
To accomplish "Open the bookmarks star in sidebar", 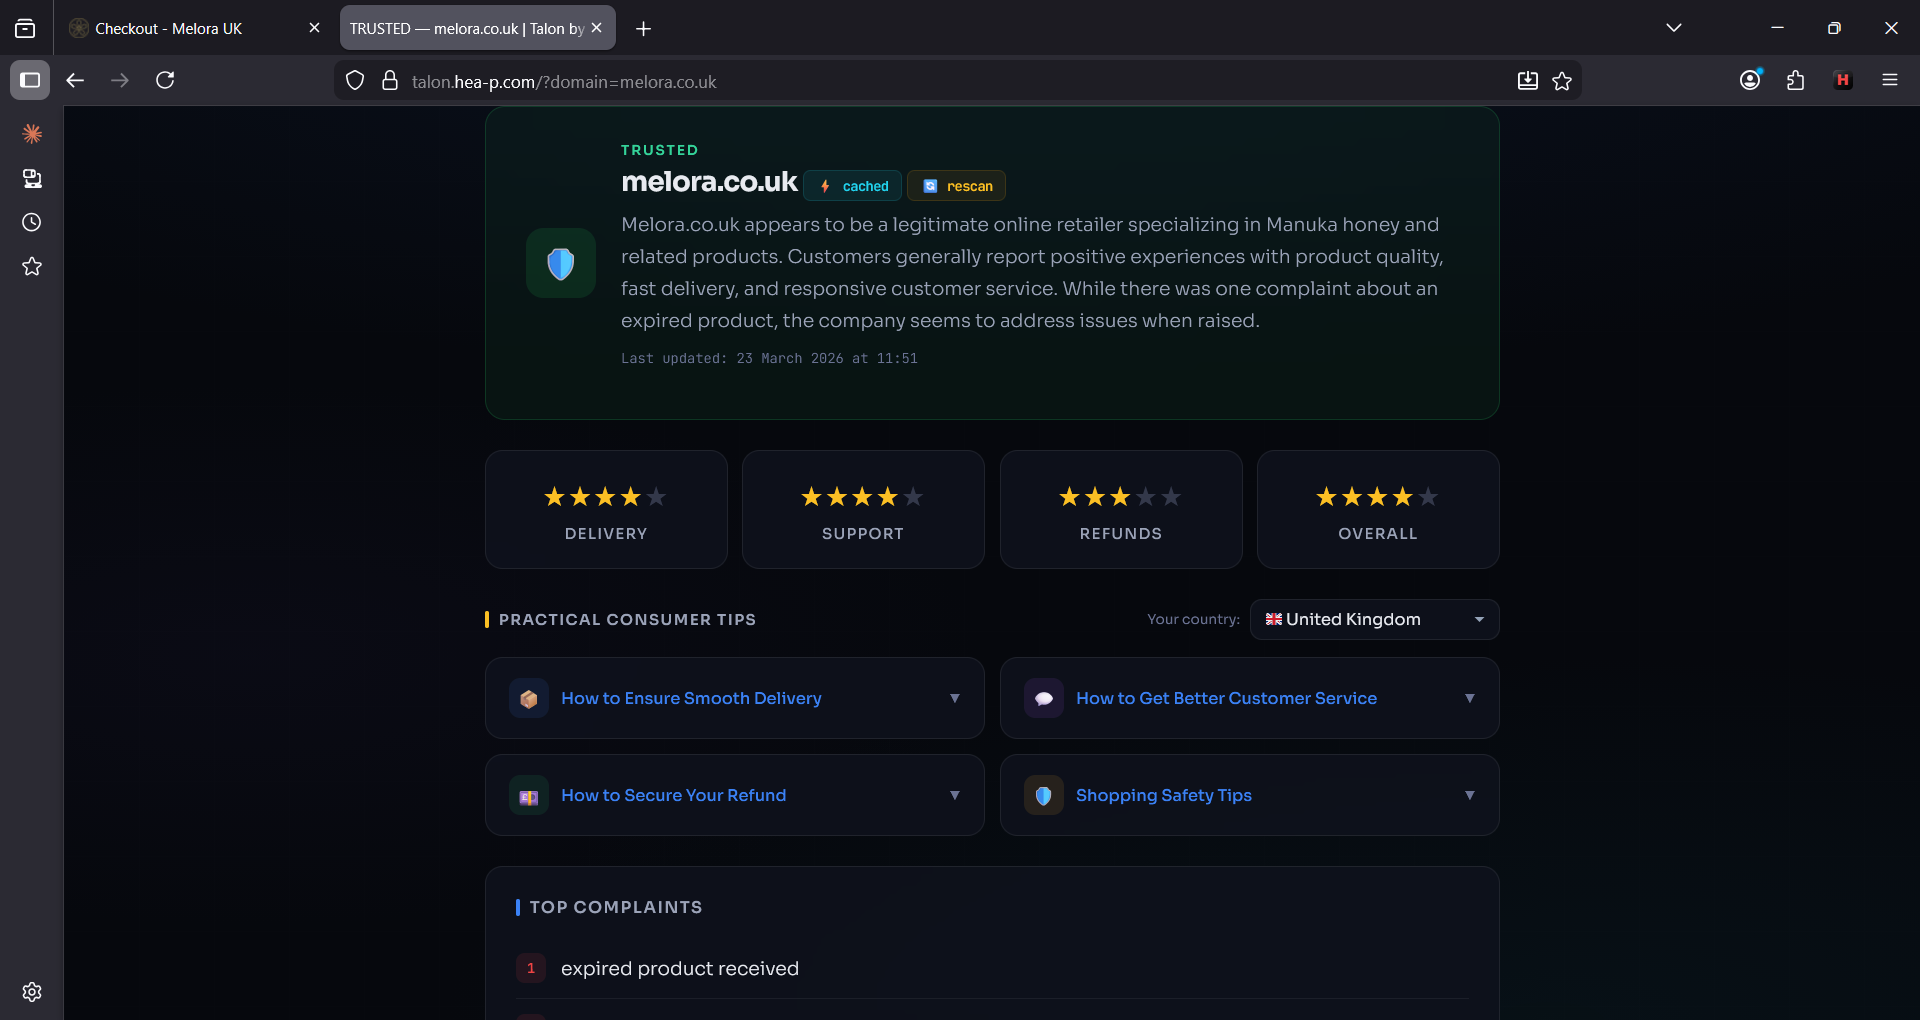I will [x=32, y=266].
